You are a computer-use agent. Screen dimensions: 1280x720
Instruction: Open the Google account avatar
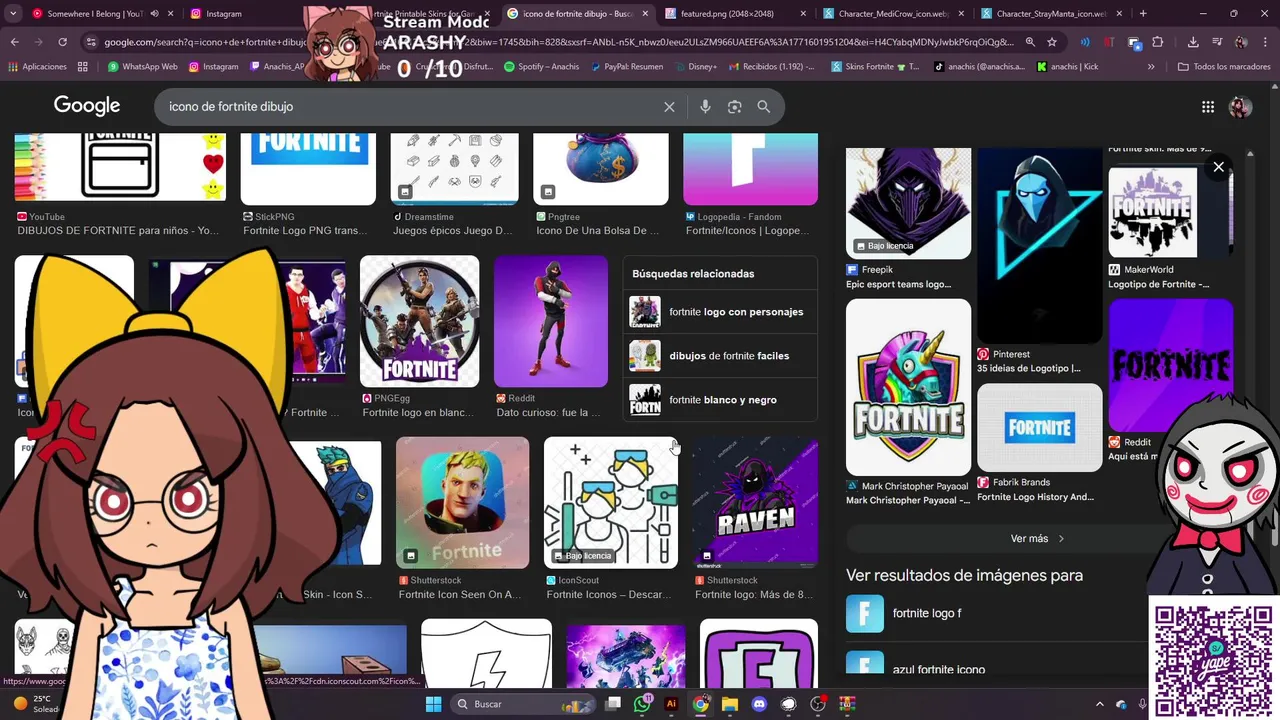pos(1240,107)
